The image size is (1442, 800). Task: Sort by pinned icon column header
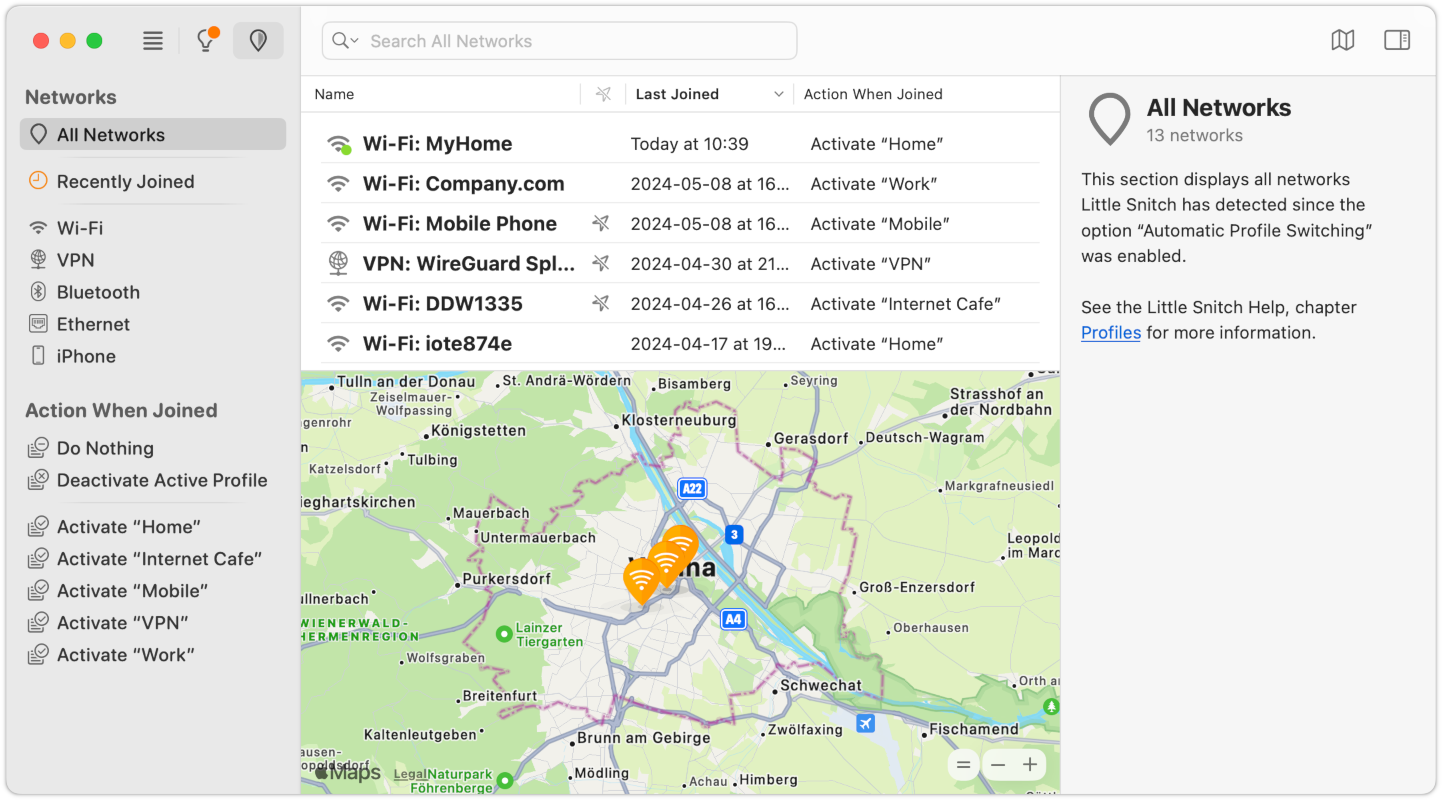click(603, 94)
